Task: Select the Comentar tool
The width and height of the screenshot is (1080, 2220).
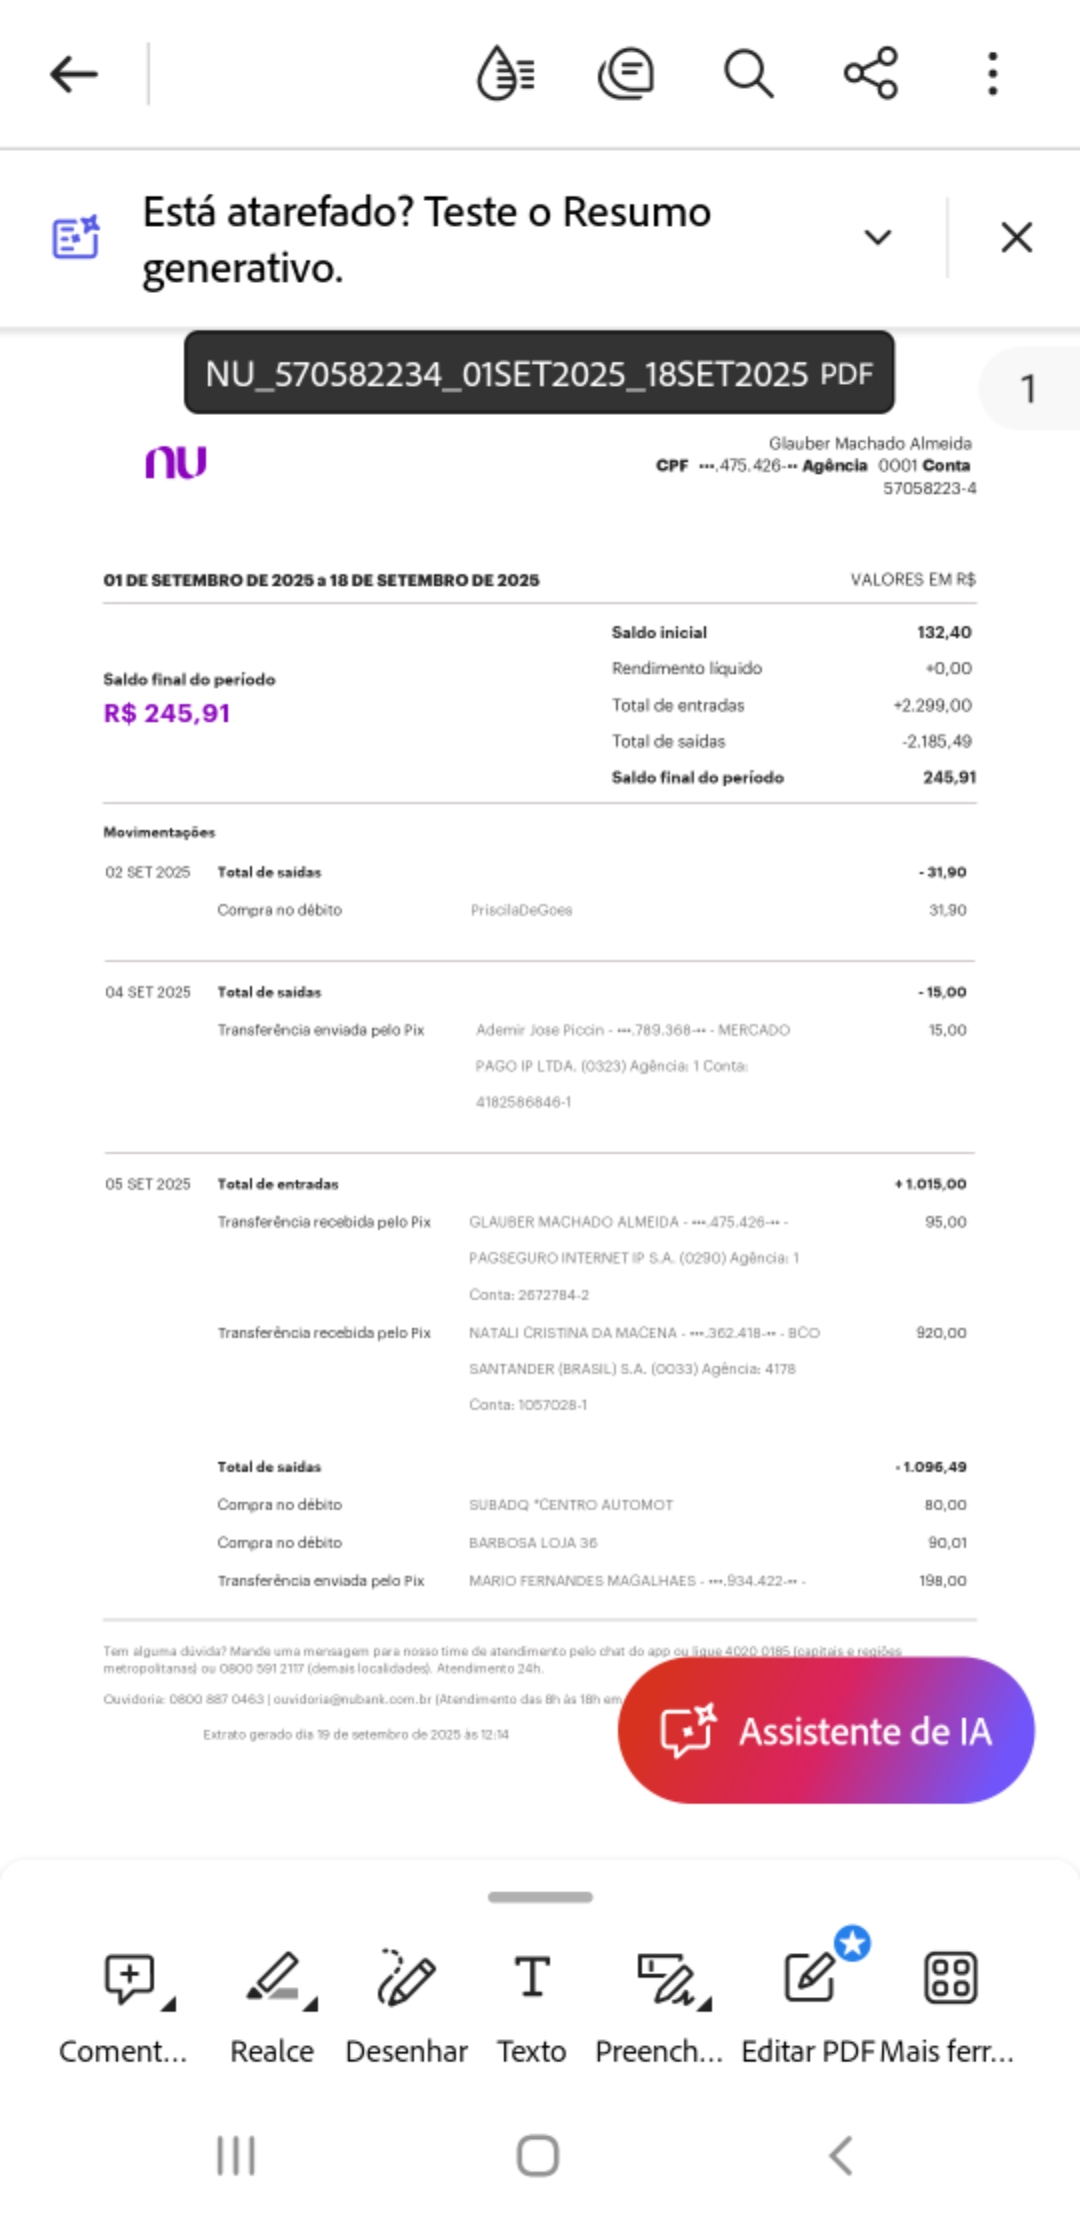Action: click(130, 1978)
